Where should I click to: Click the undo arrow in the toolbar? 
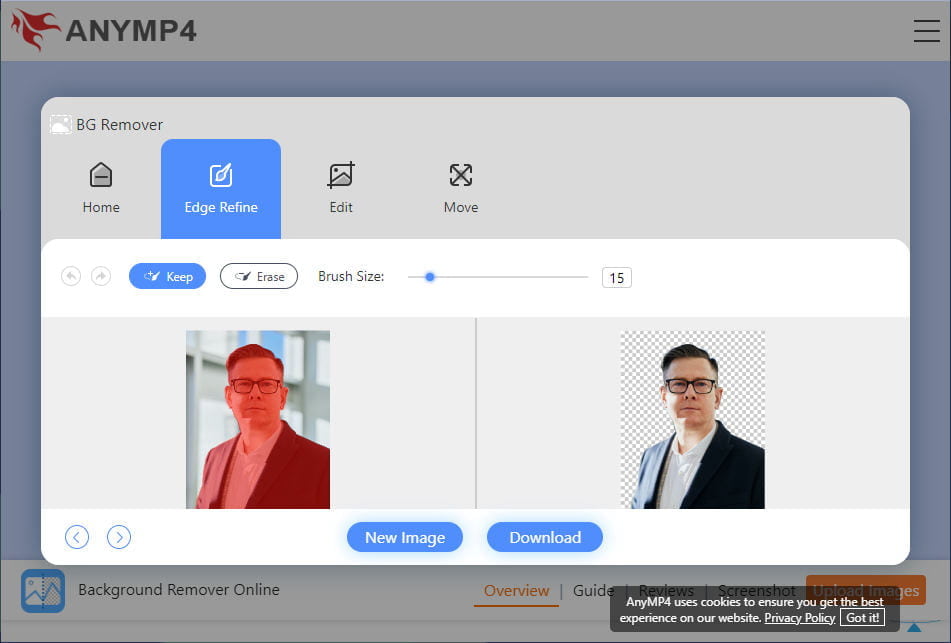coord(71,276)
